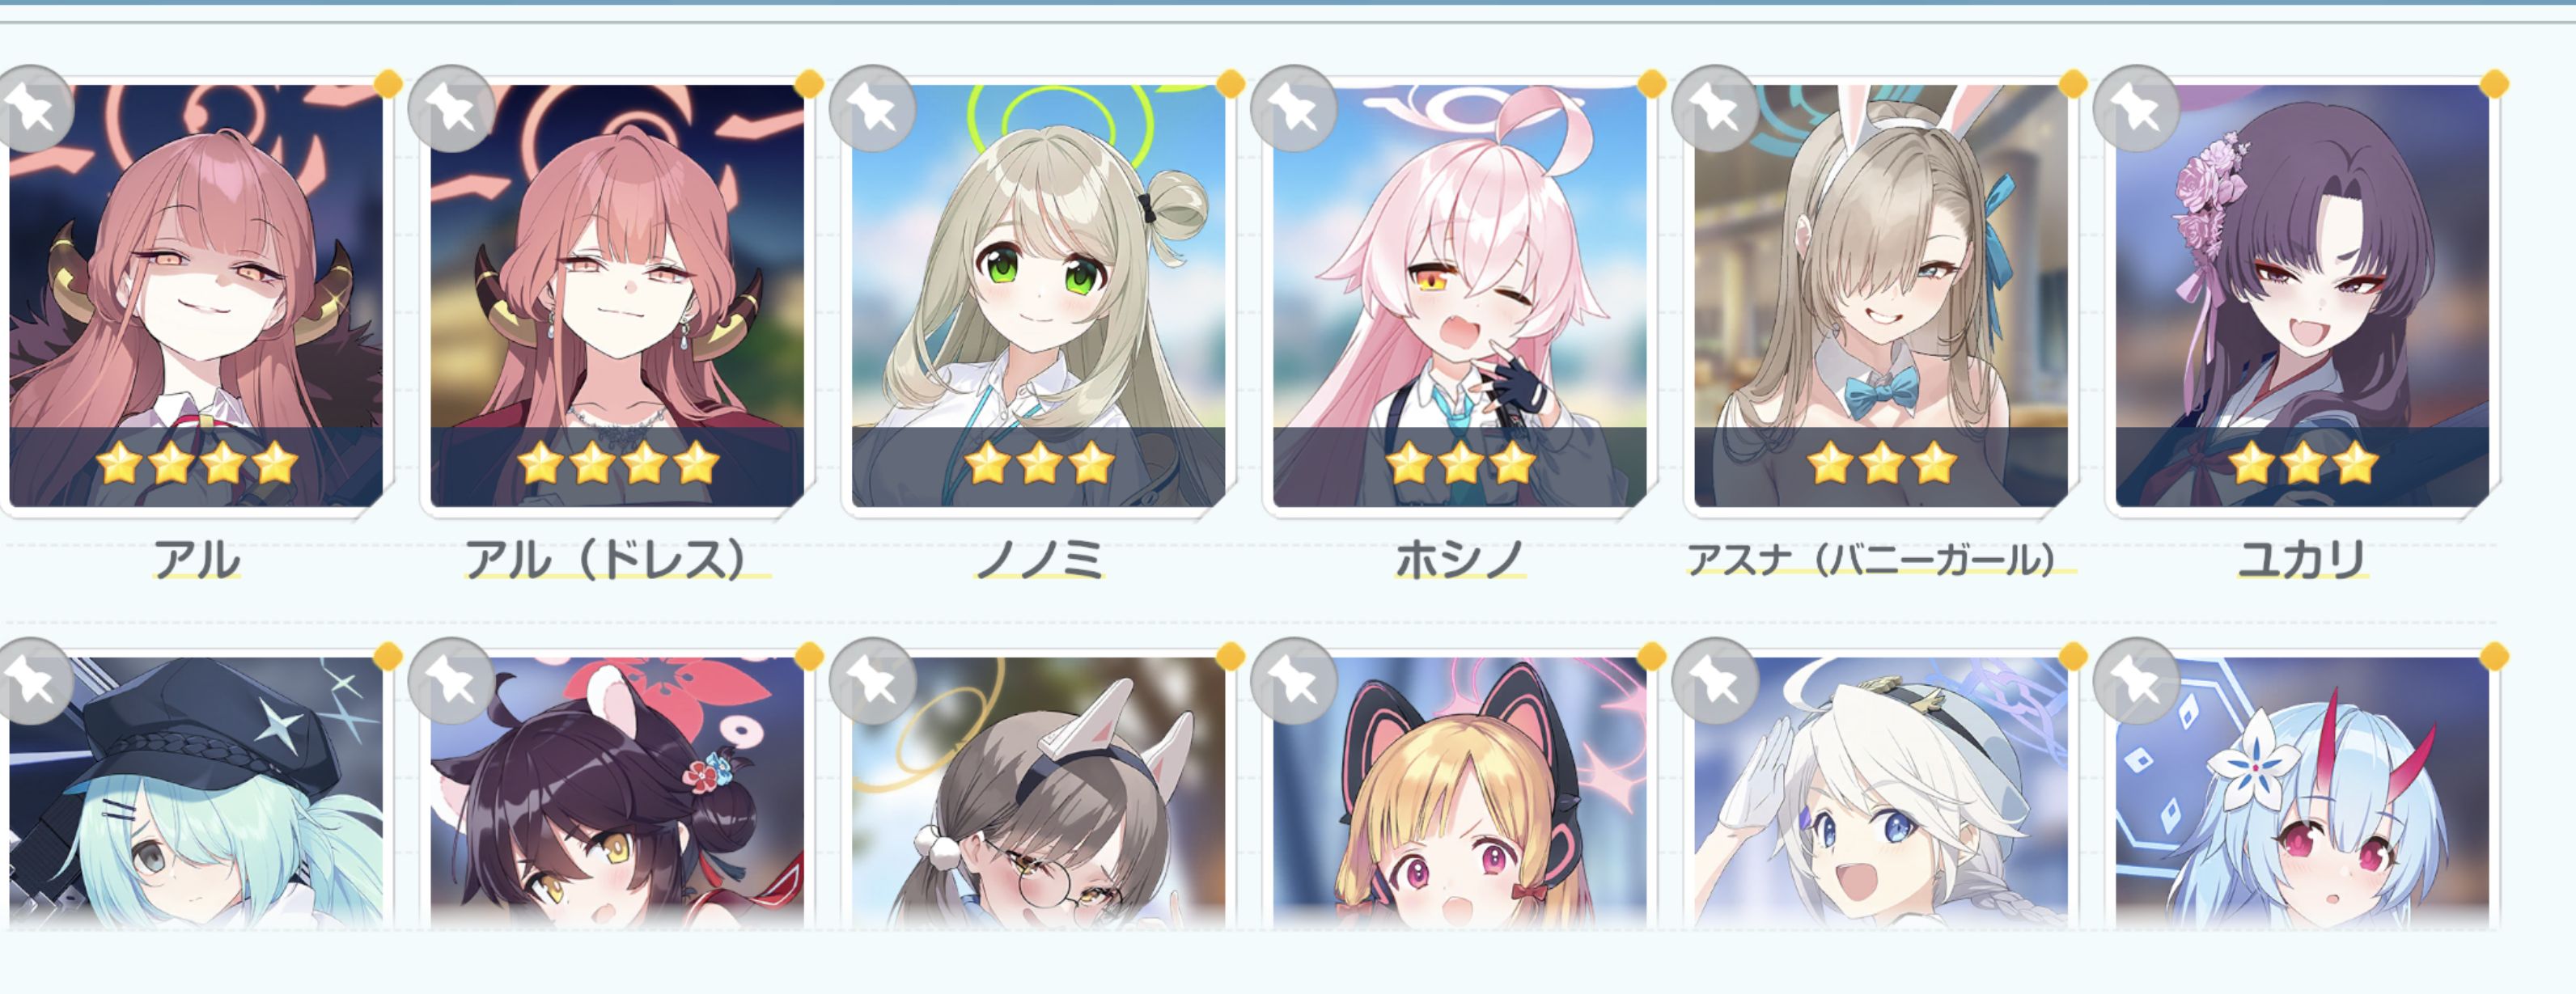Screen dimensions: 2576x994
Task: Click the アル（ドレス） name label
Action: 608,559
